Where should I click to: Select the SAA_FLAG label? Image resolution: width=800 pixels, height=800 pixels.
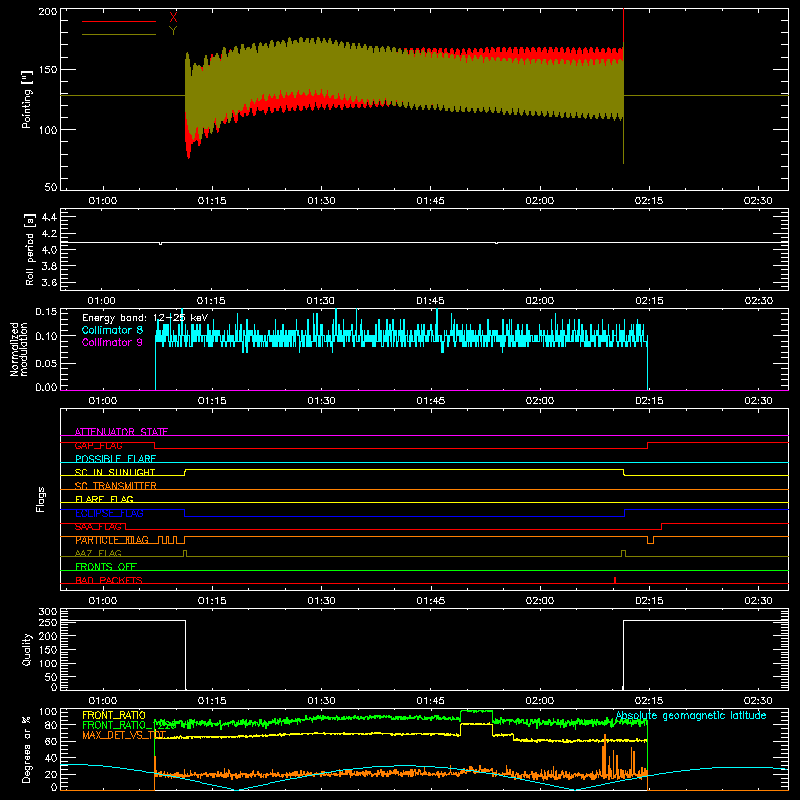(98, 527)
